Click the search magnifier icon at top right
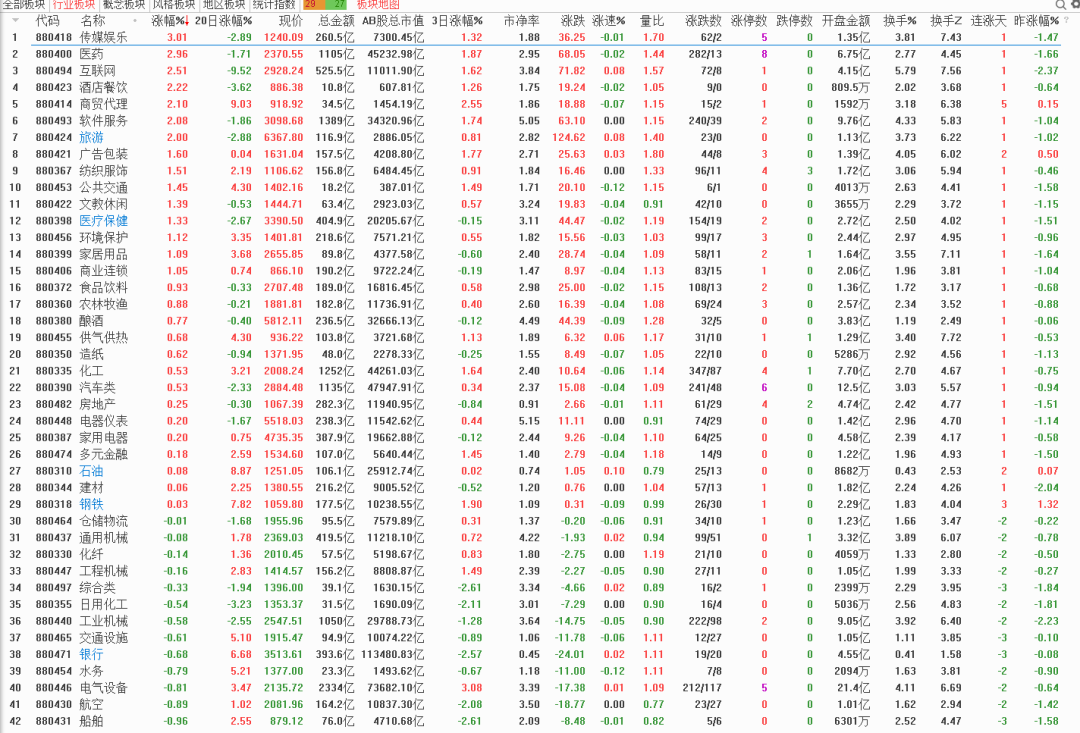 (x=1061, y=4)
